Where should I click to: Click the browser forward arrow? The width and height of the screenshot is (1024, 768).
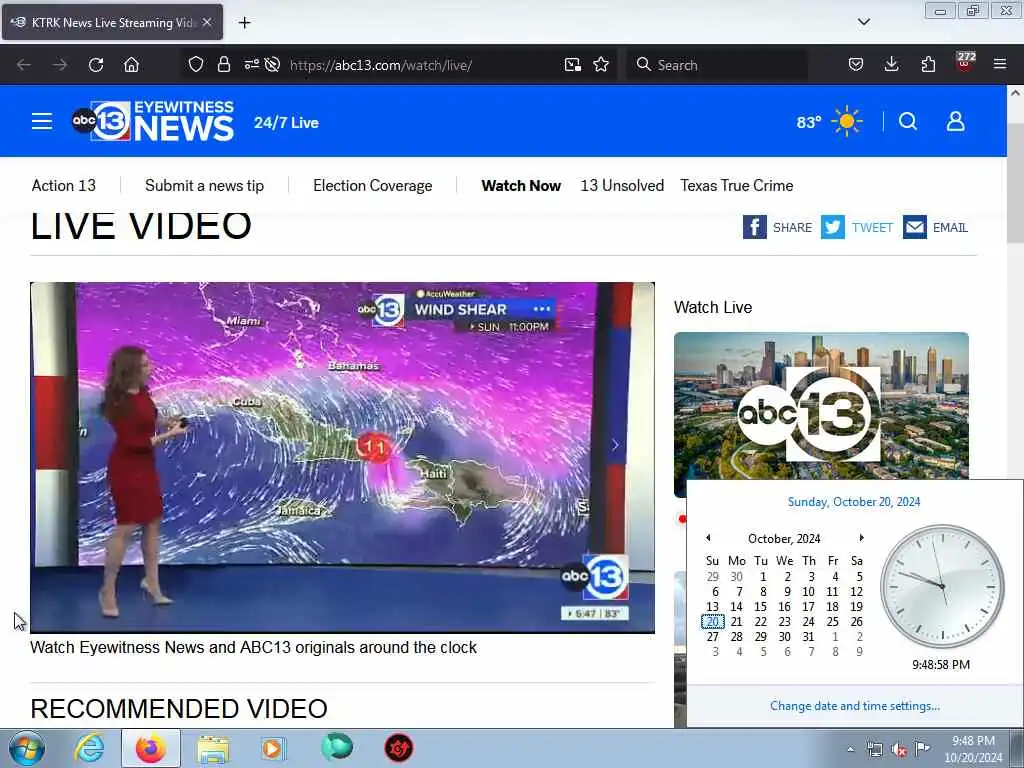coord(60,65)
